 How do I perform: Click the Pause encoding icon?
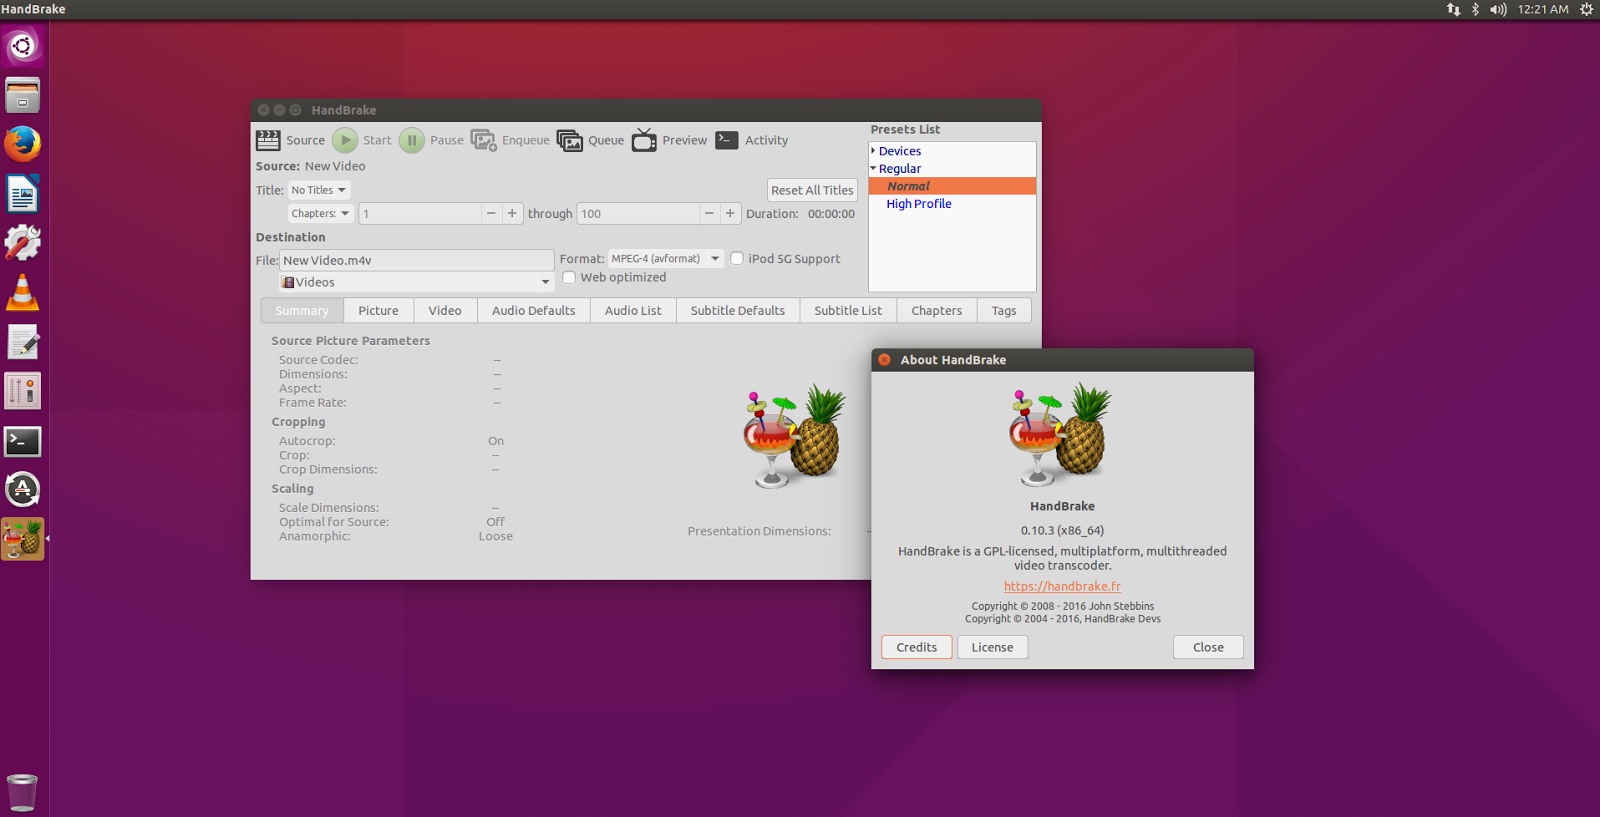coord(412,140)
